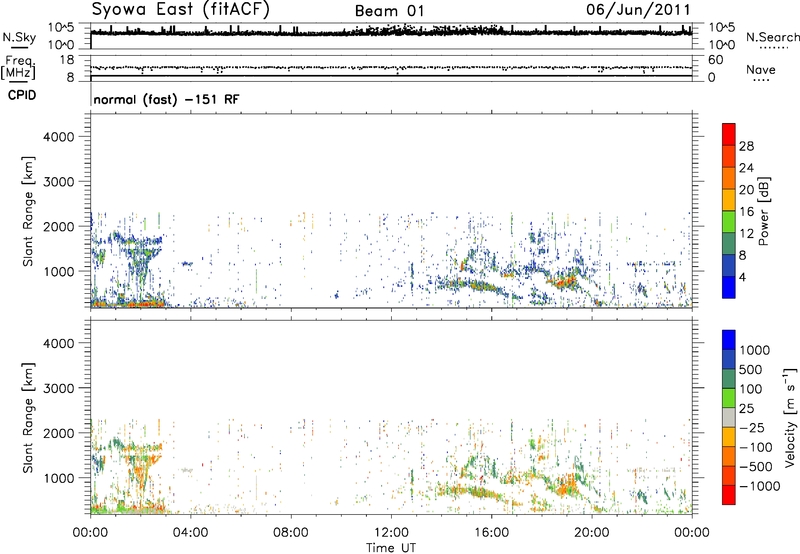Click the '18' tick on the frequency axis
800x554 pixels.
(x=66, y=60)
